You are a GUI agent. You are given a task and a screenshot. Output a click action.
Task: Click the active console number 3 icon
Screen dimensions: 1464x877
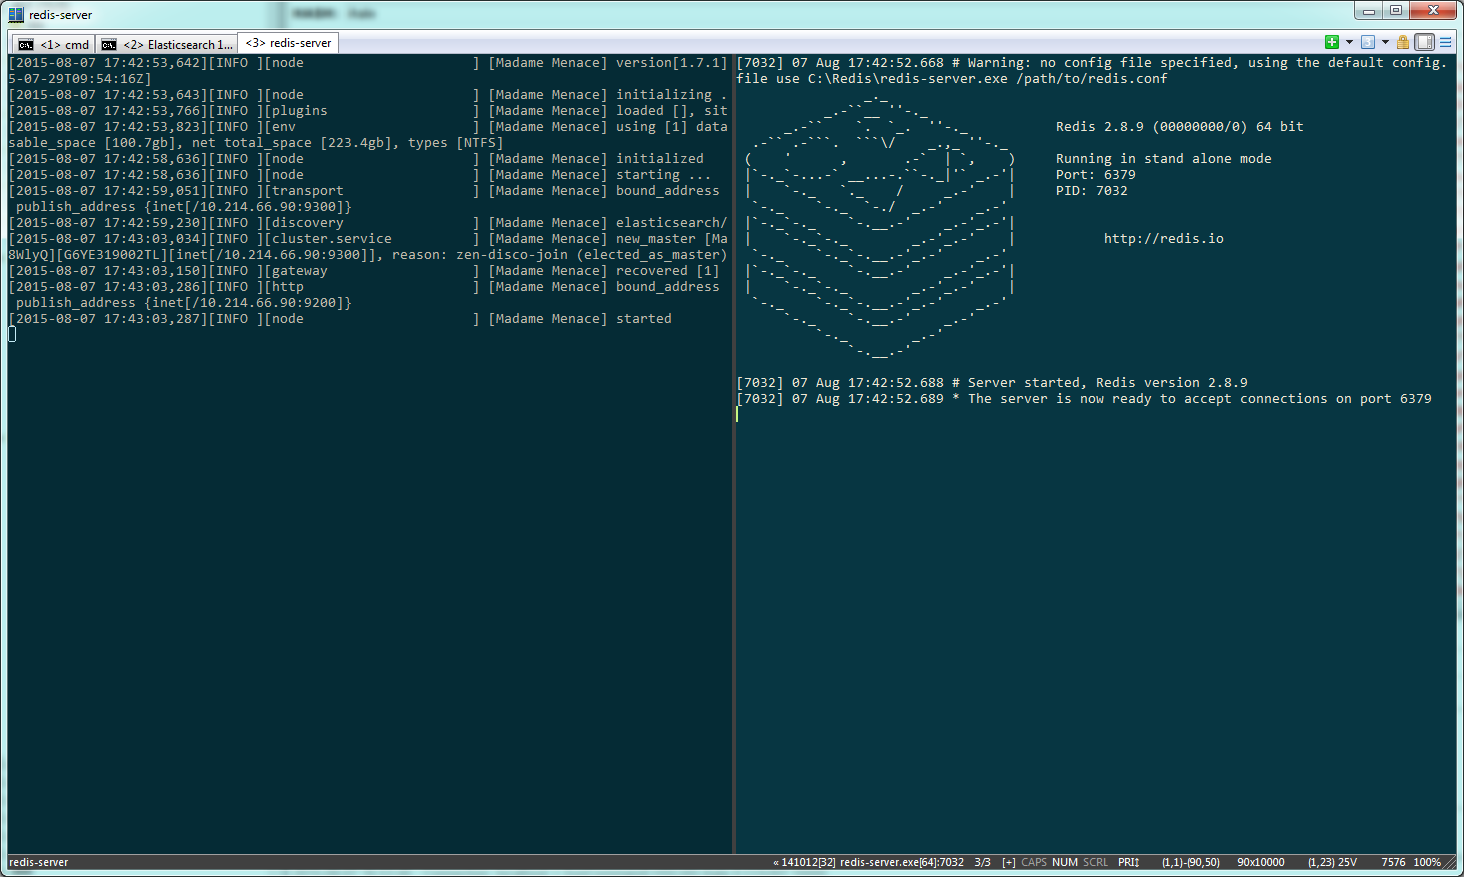1367,42
